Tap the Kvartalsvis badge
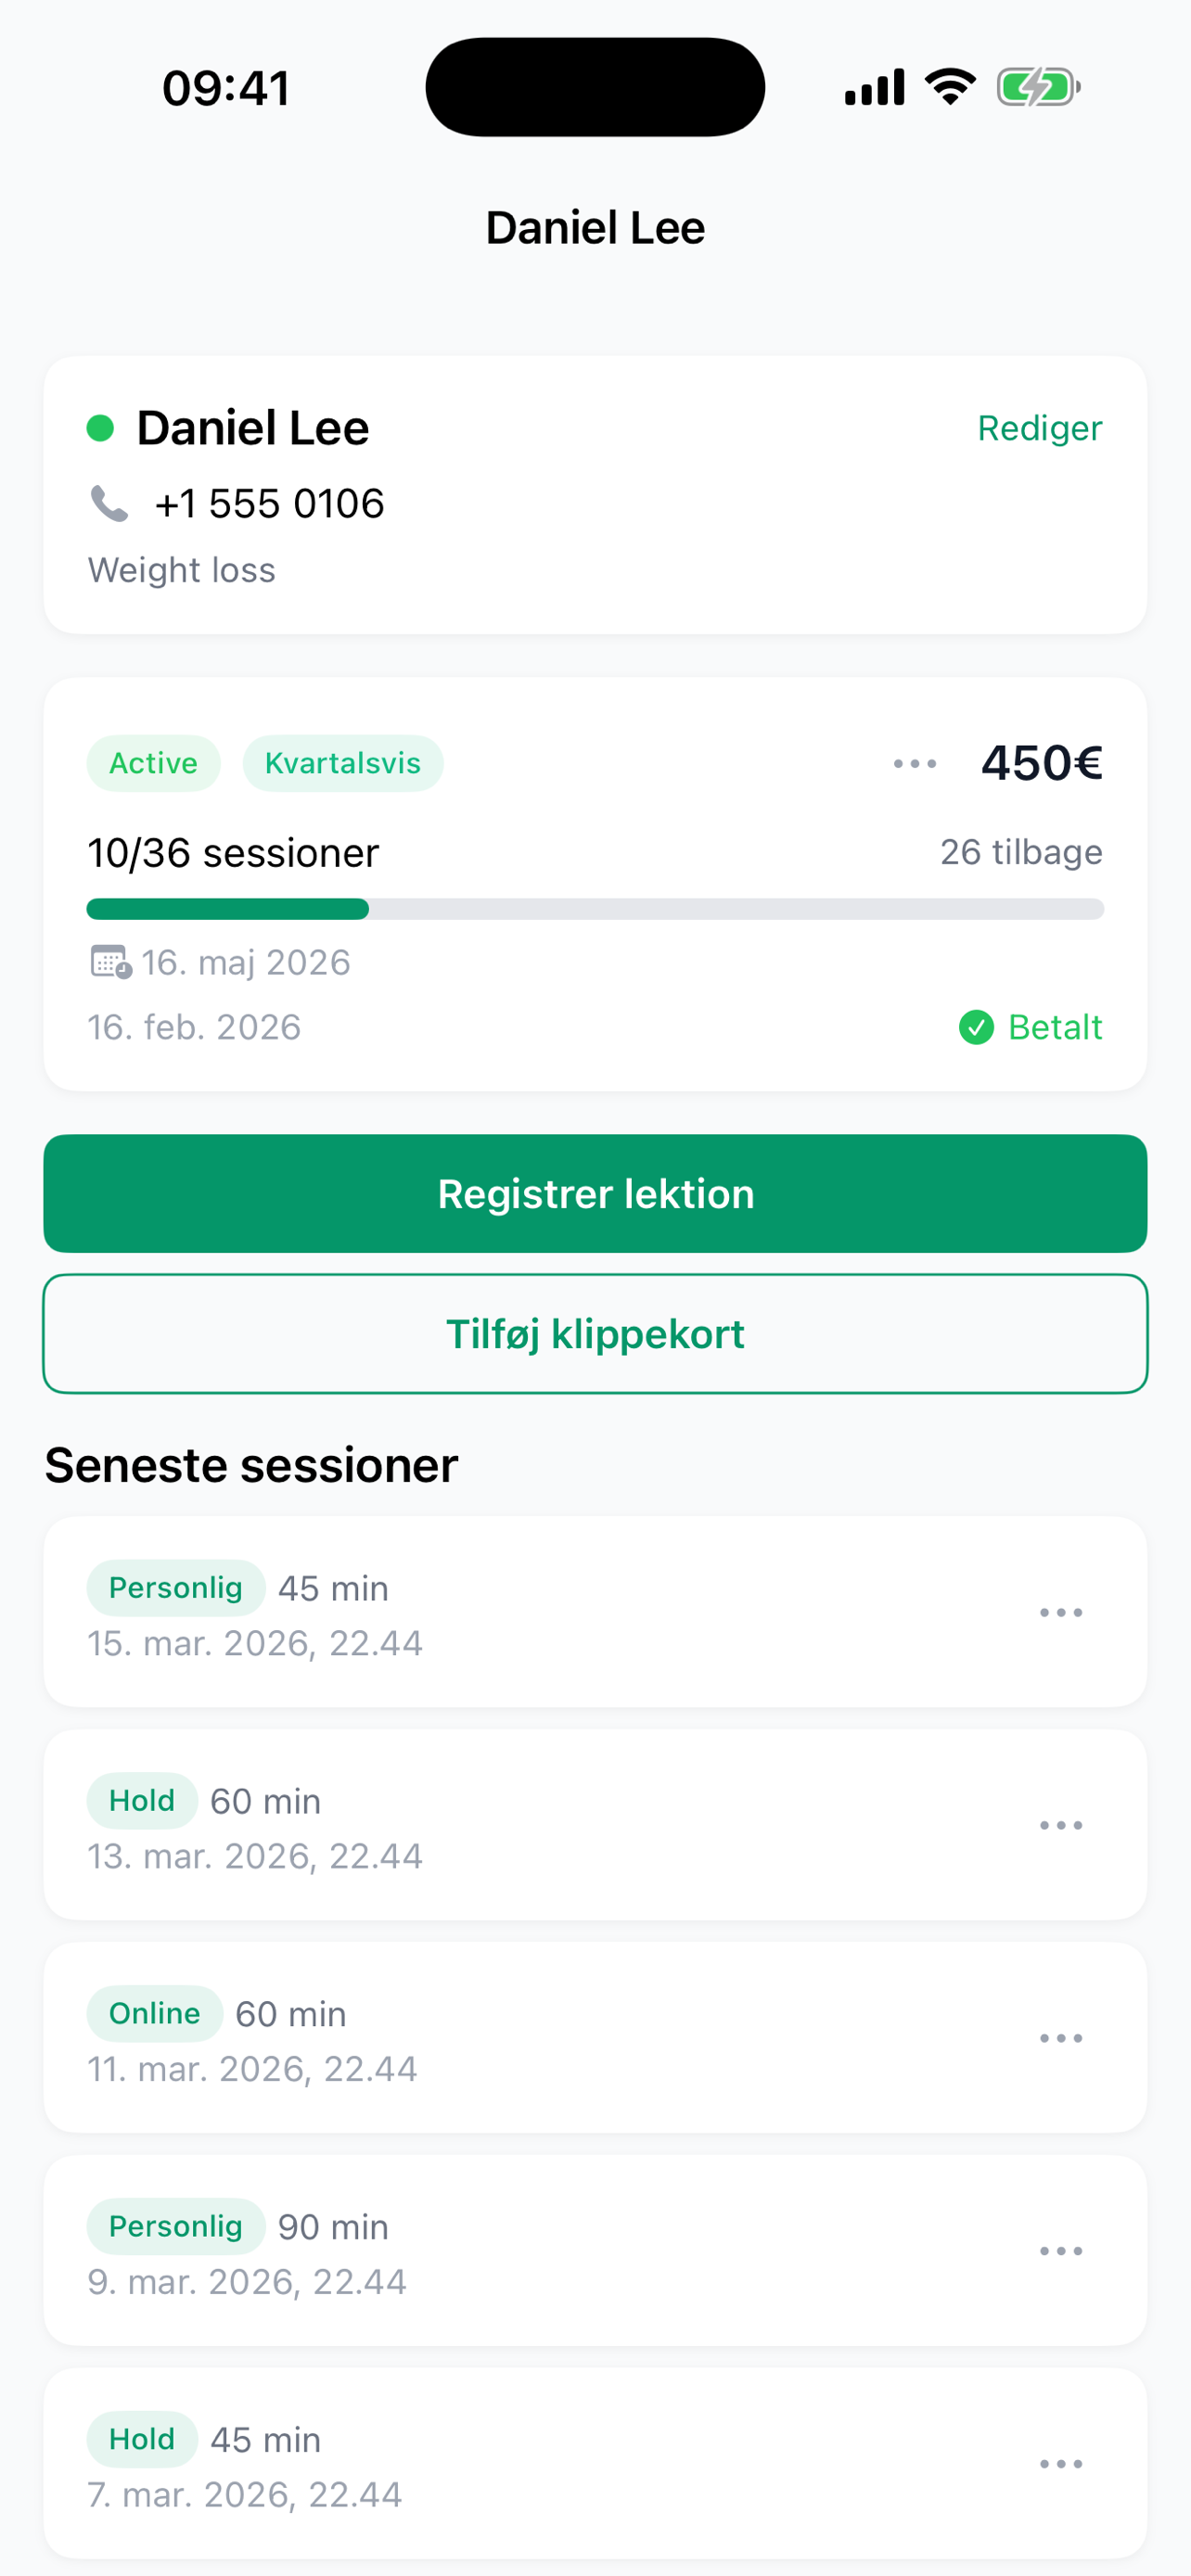The image size is (1191, 2576). pyautogui.click(x=342, y=764)
